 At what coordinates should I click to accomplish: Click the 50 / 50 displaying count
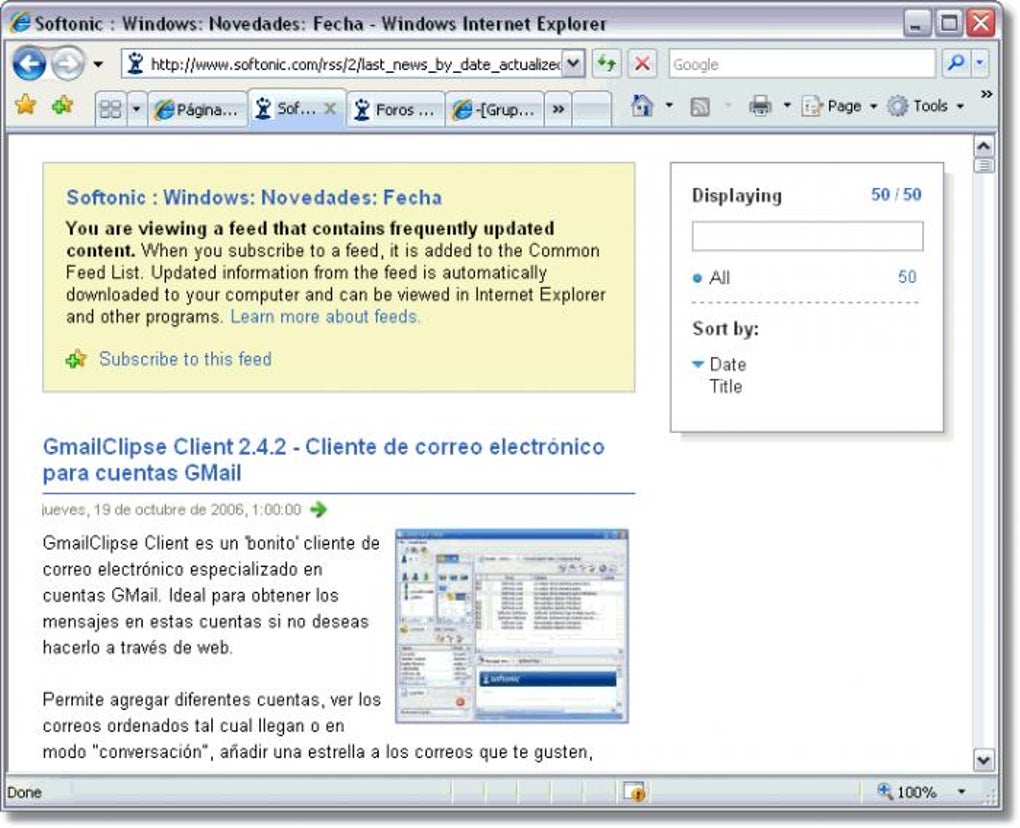pyautogui.click(x=896, y=194)
